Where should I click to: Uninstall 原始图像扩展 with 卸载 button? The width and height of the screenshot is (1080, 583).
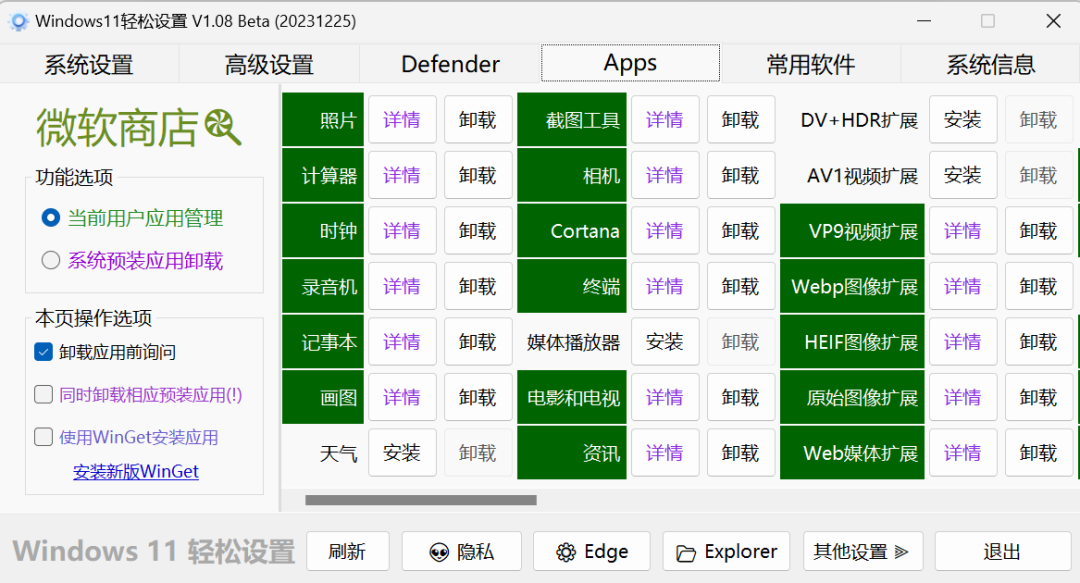coord(1039,397)
